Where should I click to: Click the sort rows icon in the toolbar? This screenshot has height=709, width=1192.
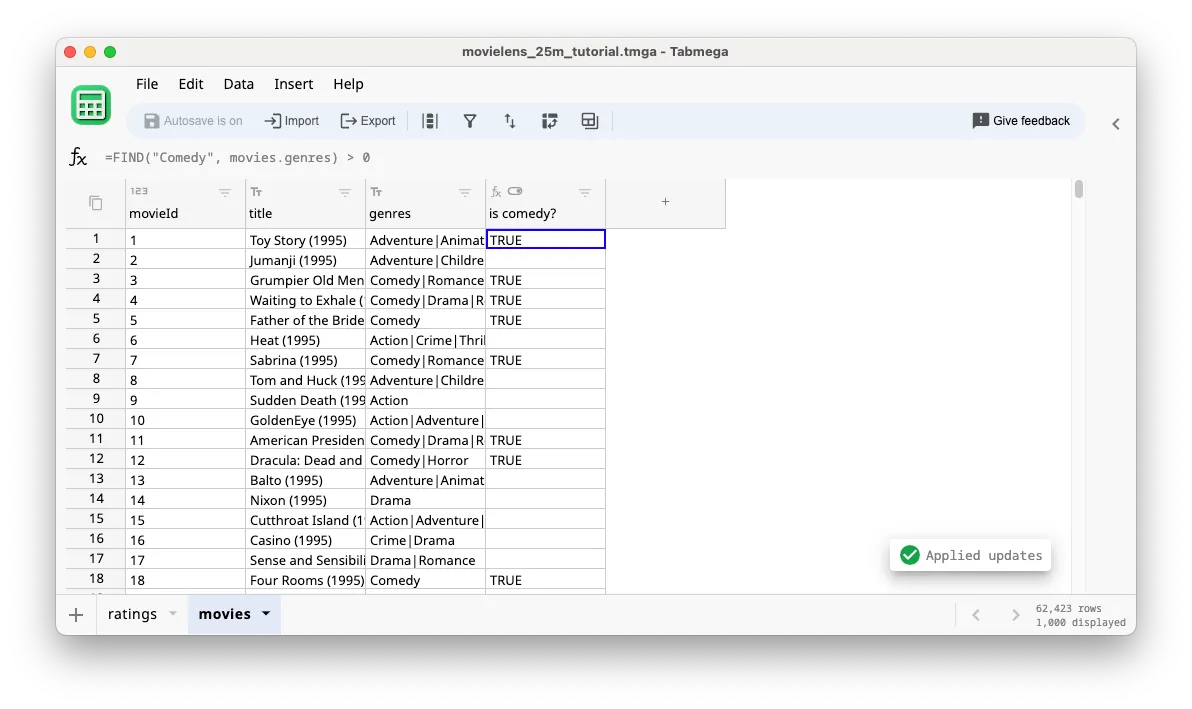coord(510,120)
